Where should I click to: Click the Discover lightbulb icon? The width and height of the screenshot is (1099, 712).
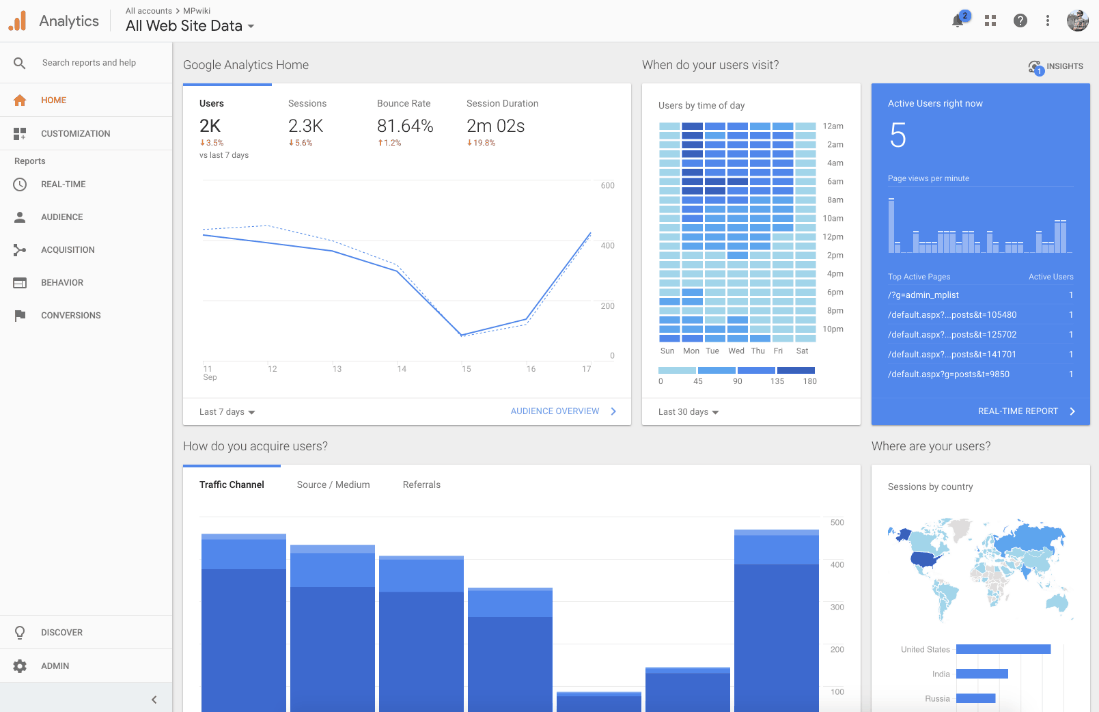tap(20, 633)
